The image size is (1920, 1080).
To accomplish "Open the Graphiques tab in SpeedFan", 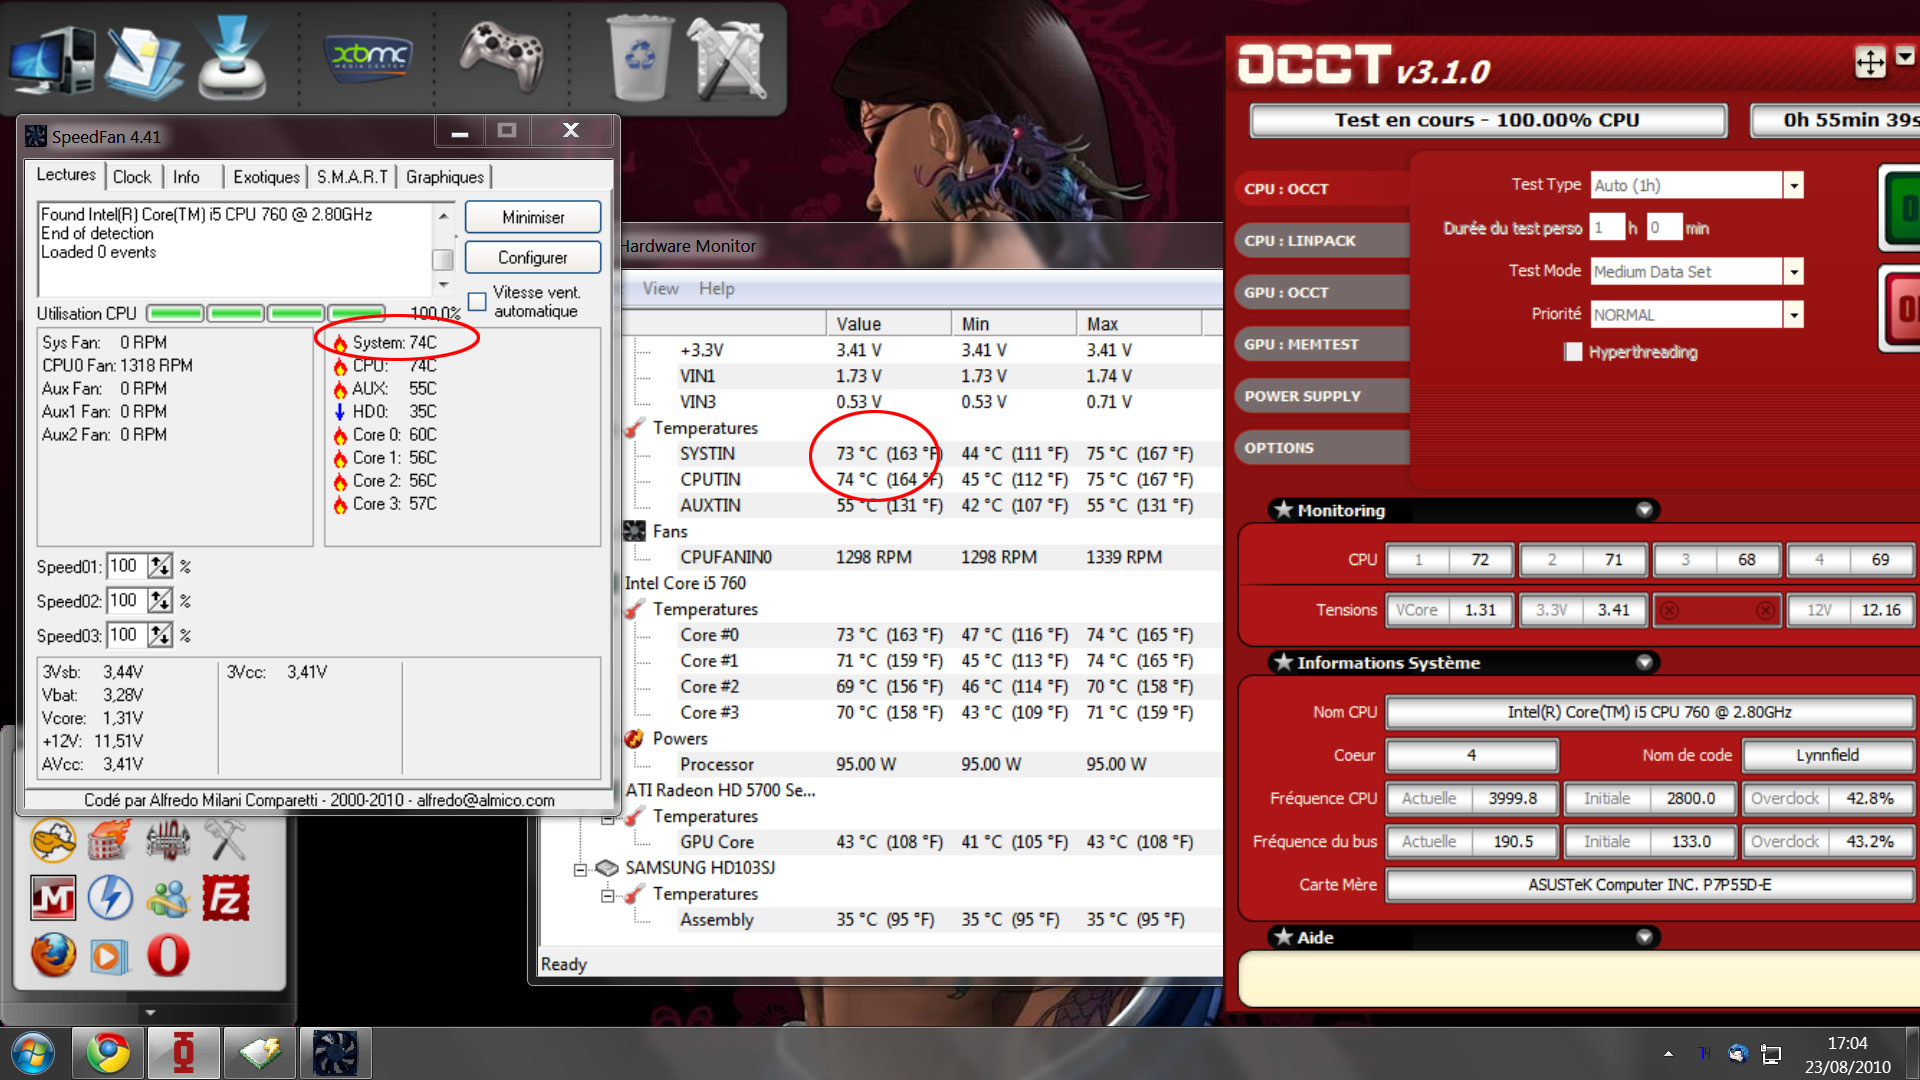I will (445, 177).
